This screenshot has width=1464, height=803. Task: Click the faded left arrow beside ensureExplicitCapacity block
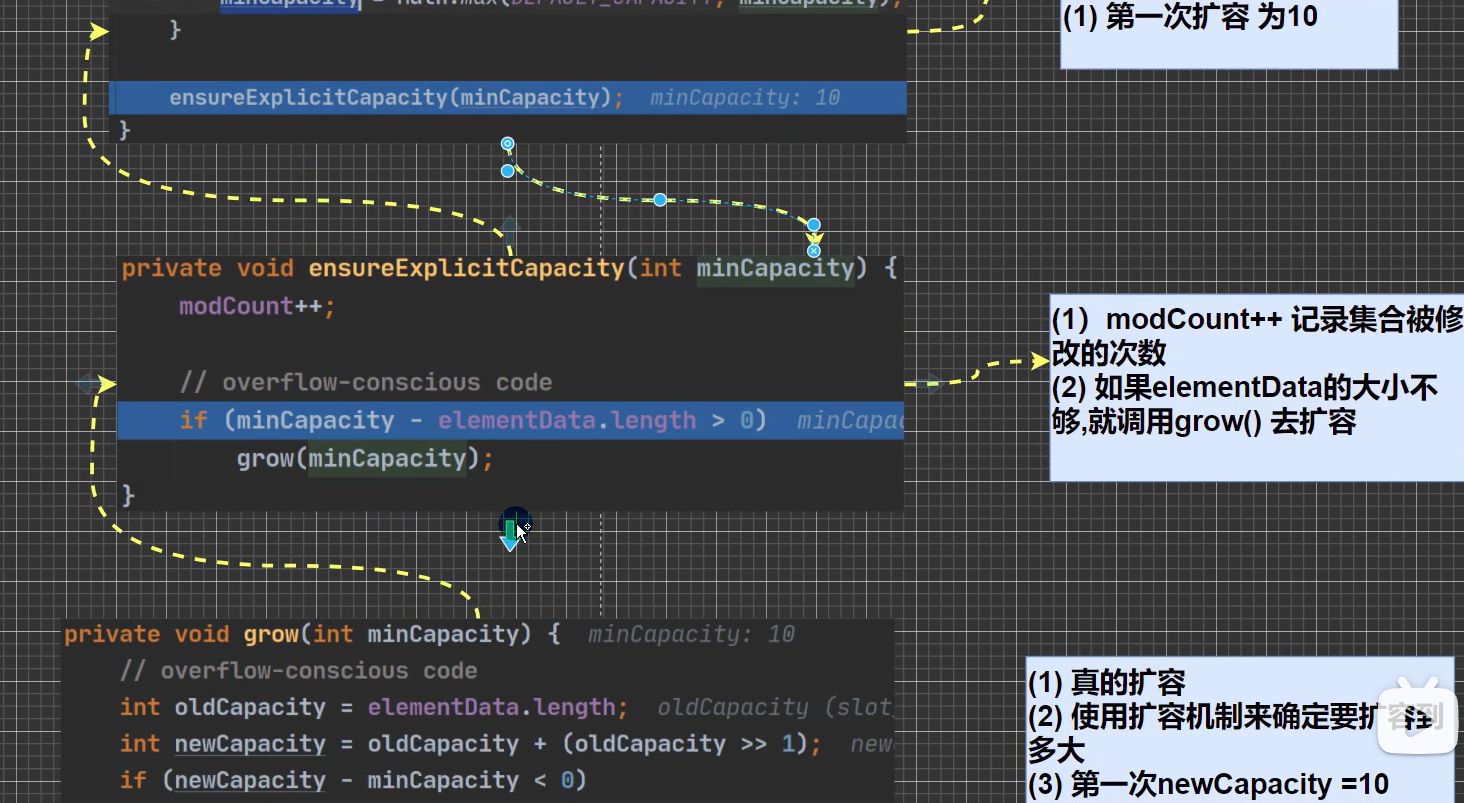tap(88, 383)
